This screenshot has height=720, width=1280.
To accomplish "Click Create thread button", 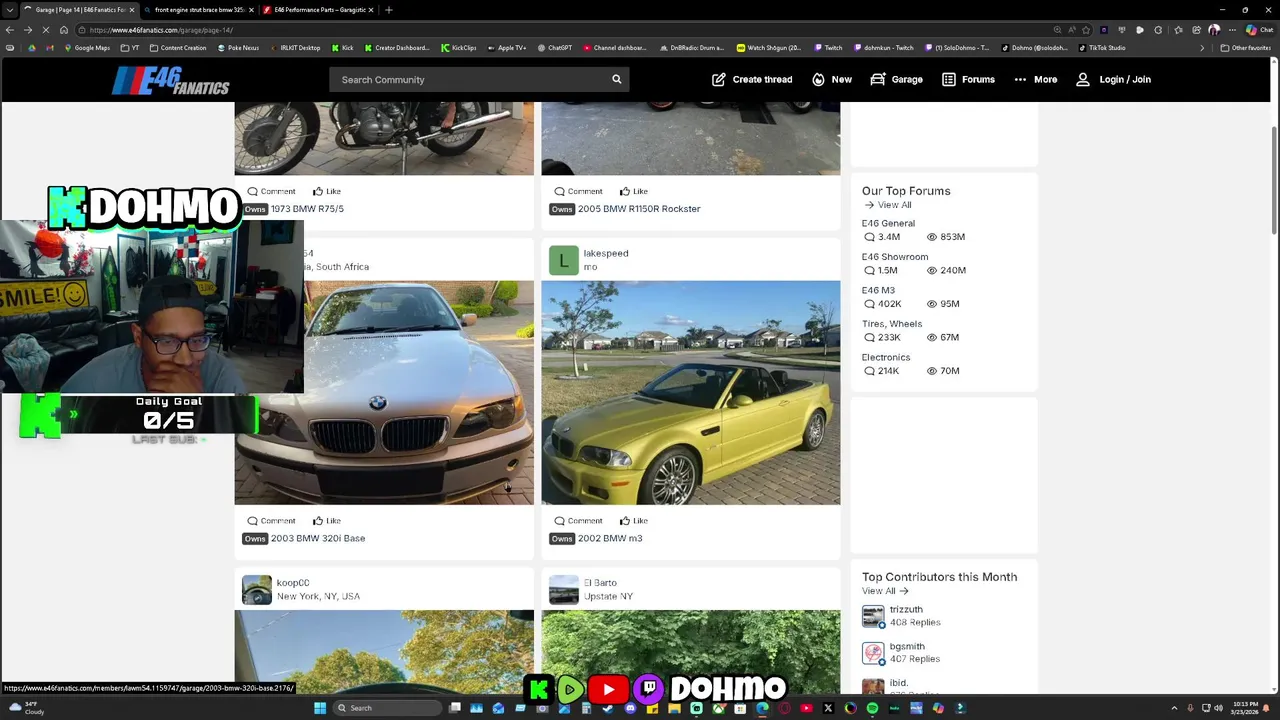I will tap(752, 79).
